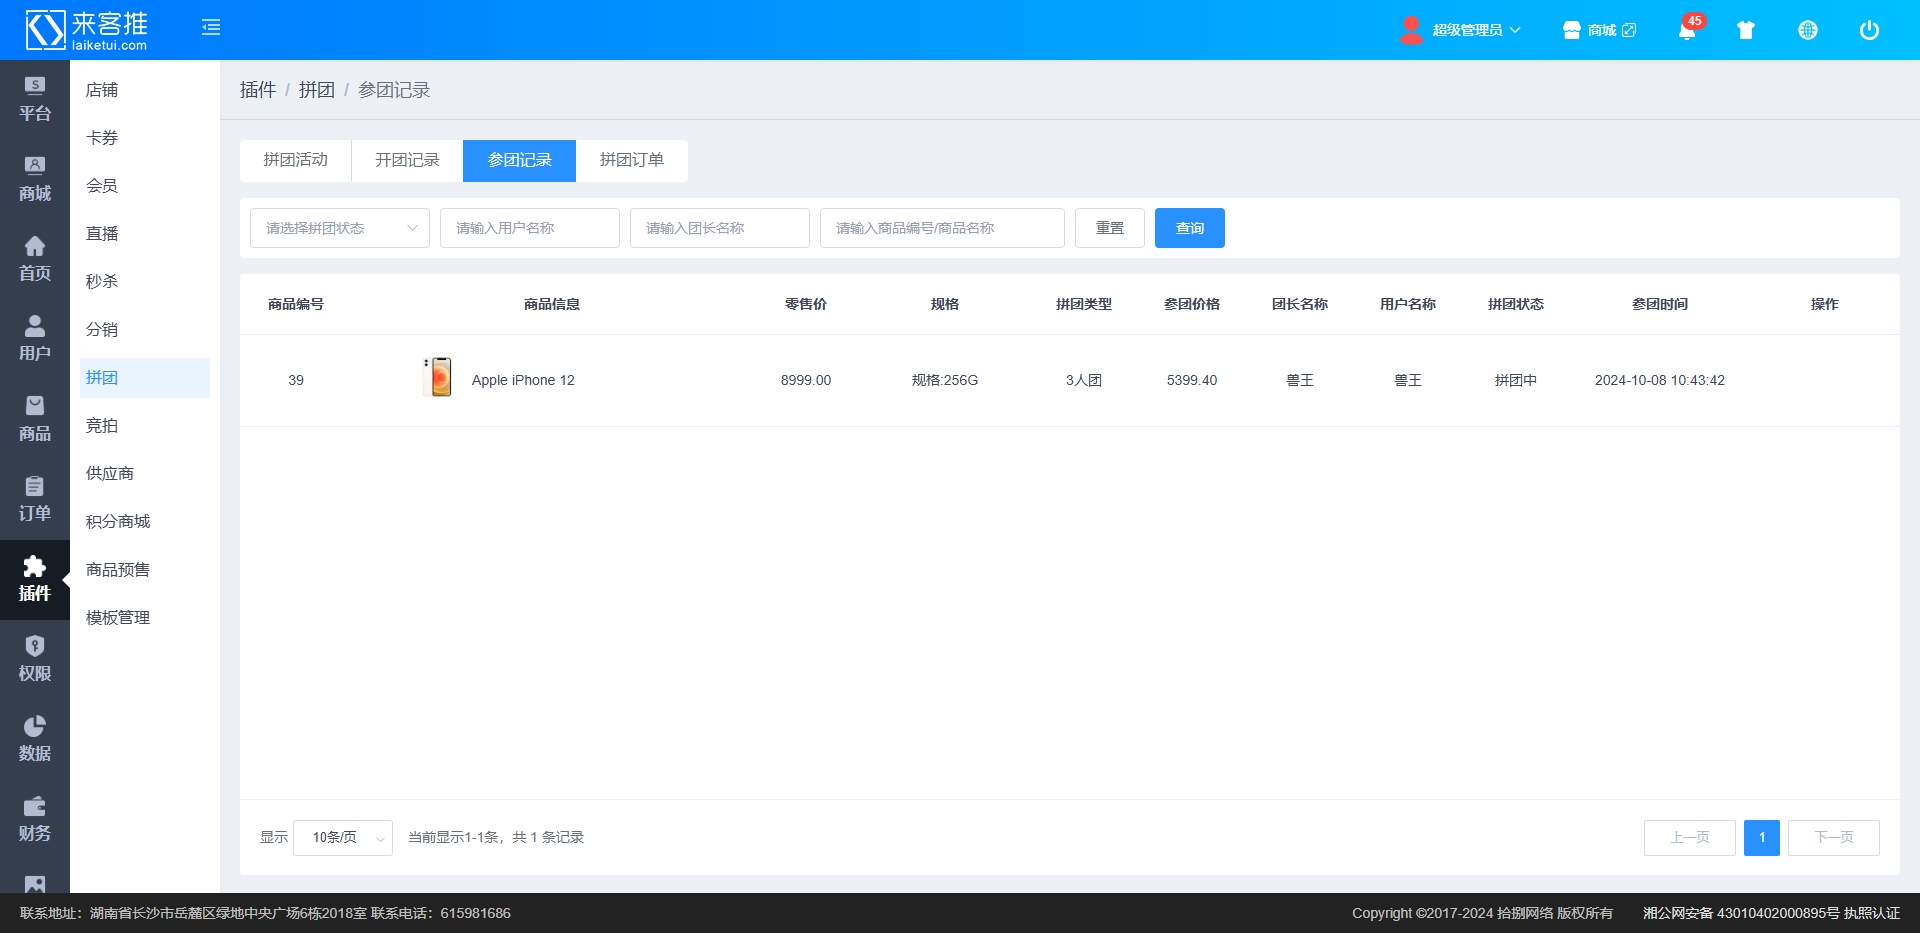This screenshot has width=1920, height=933.
Task: Collapse sidebar with the hamburger icon
Action: coord(211,28)
